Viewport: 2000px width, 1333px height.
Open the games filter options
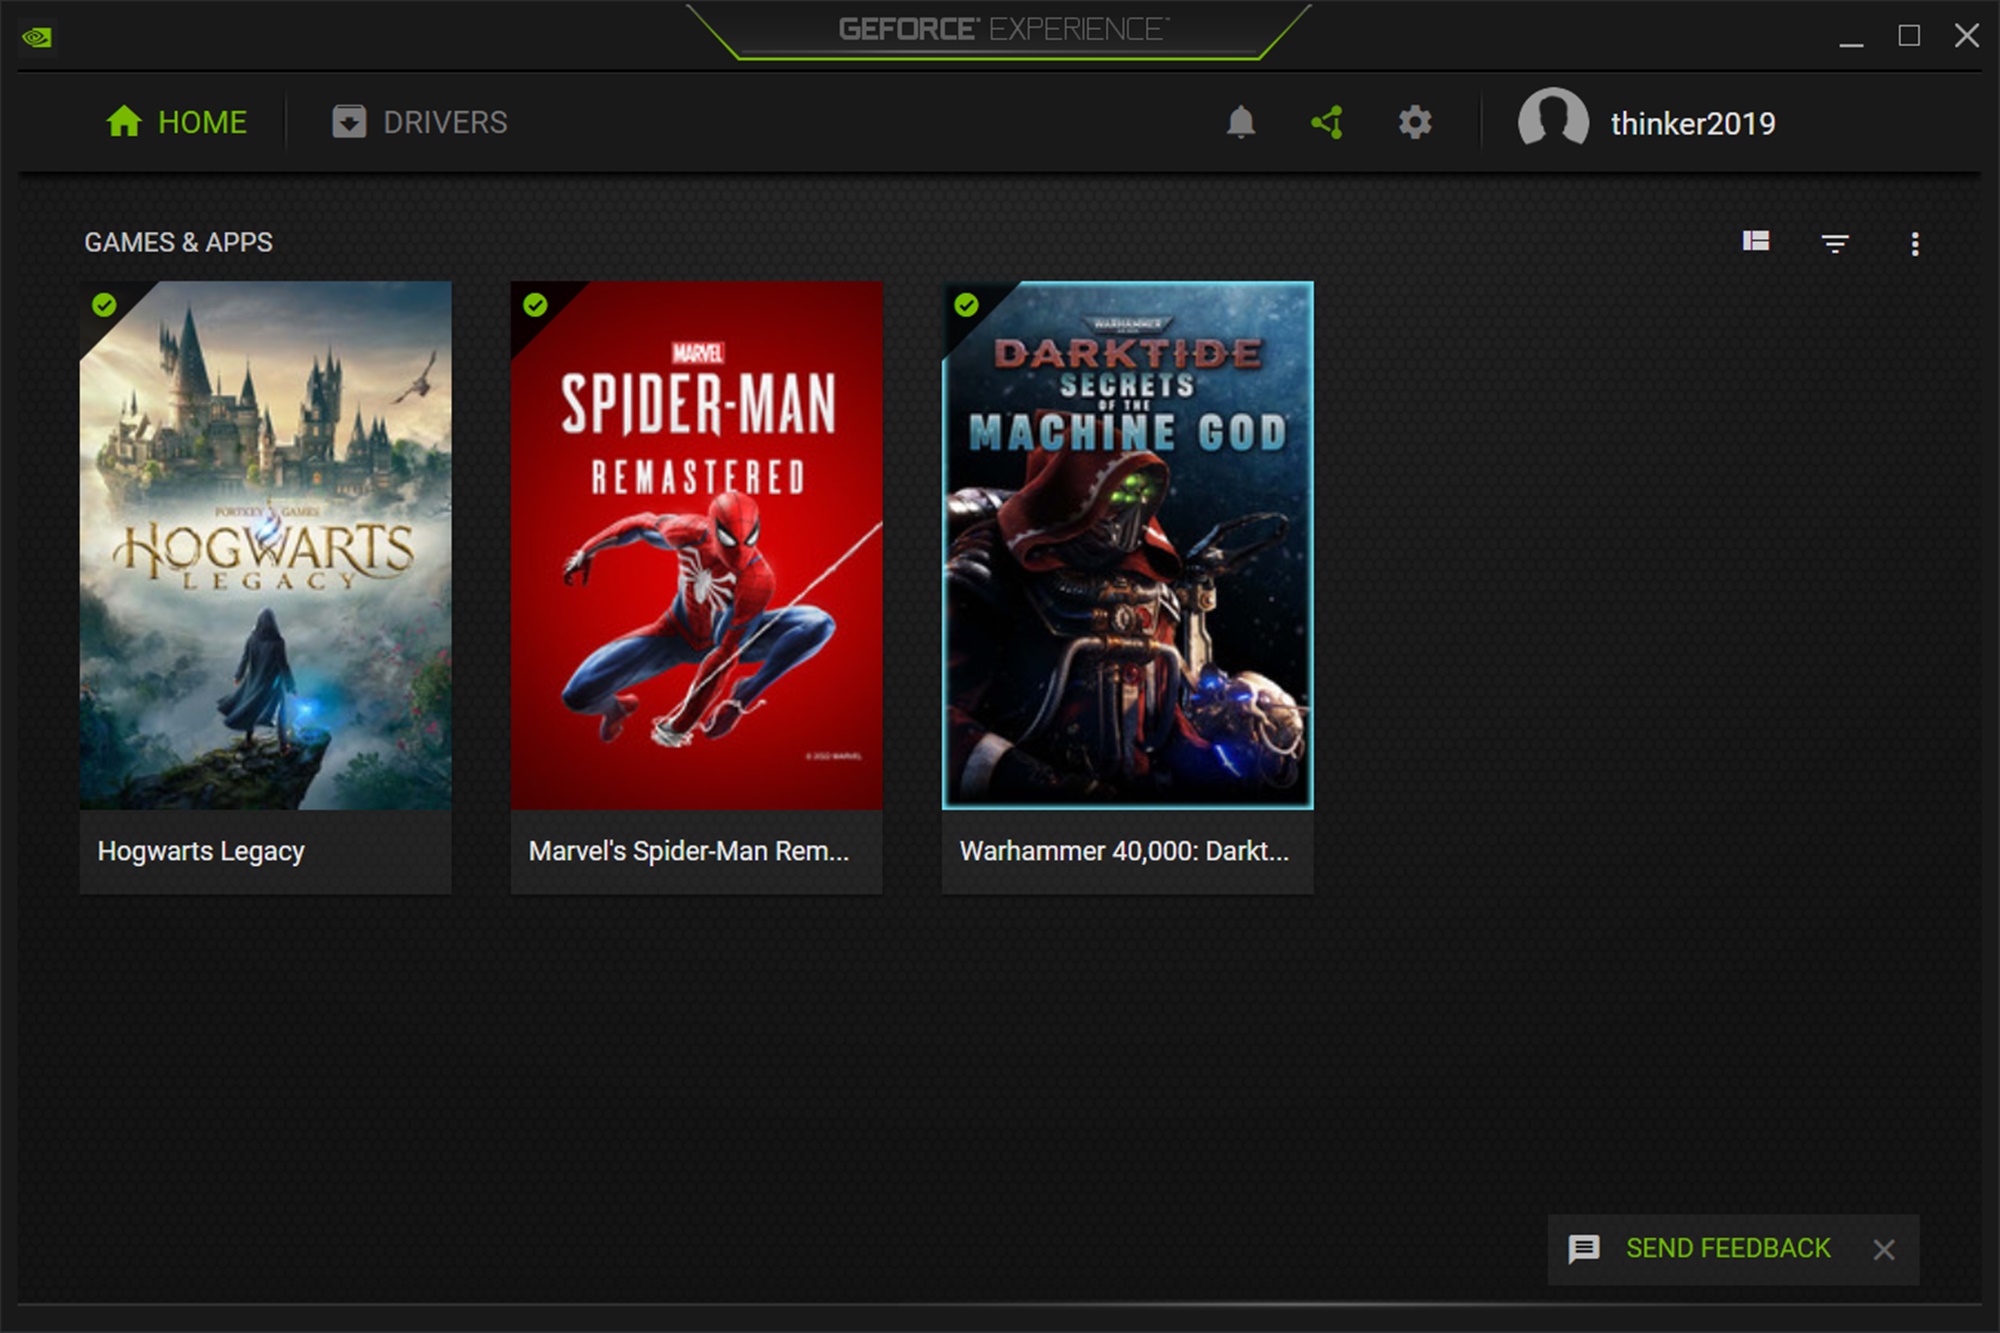[x=1835, y=243]
